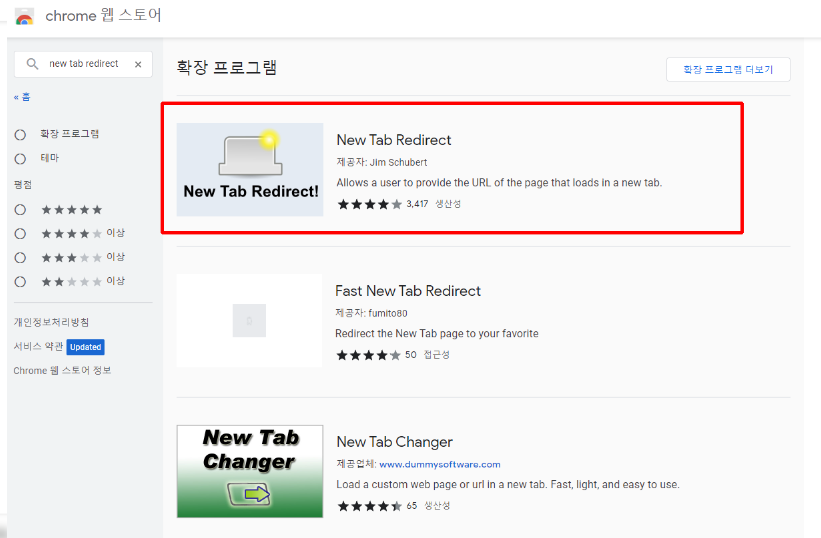This screenshot has height=538, width=821.
Task: Go back via the '« 홈' link
Action: pyautogui.click(x=23, y=97)
